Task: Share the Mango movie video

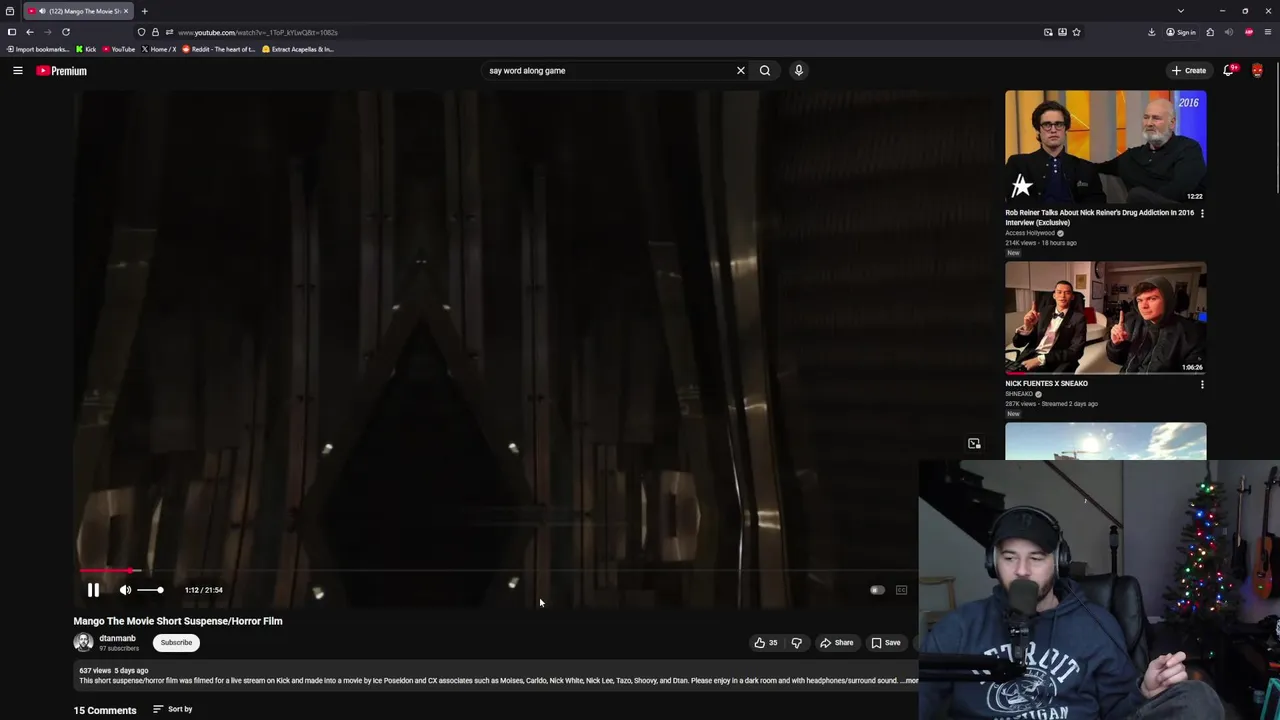Action: click(837, 643)
